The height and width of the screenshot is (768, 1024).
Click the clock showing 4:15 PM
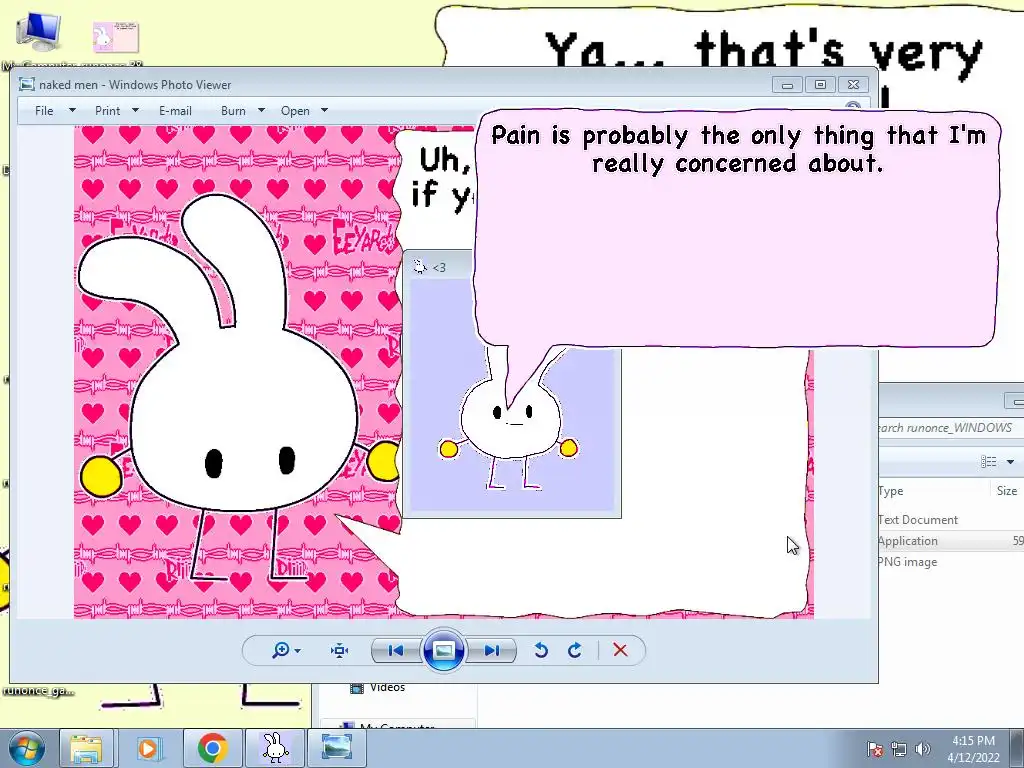[973, 749]
